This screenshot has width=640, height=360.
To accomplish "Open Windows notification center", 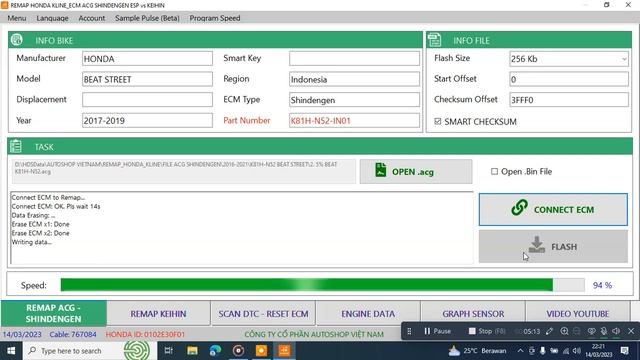I will (624, 351).
